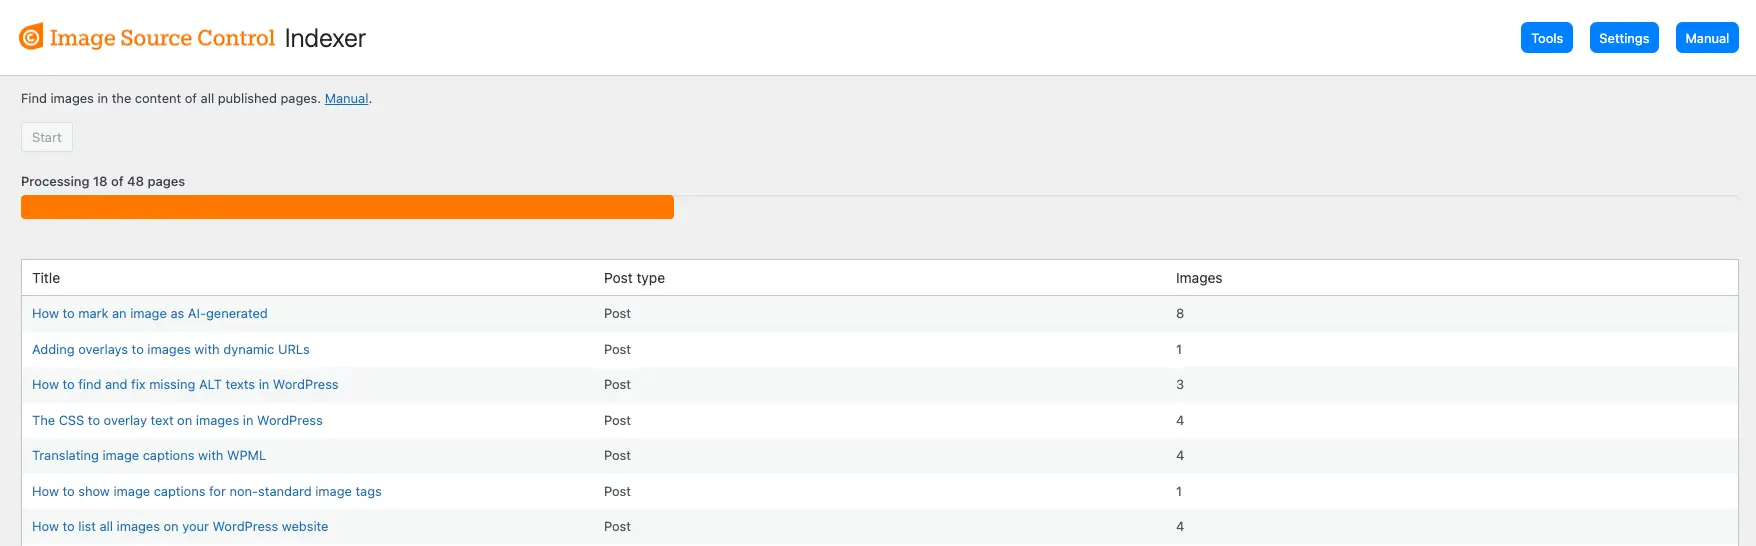Open the Settings page
This screenshot has width=1756, height=546.
(x=1624, y=38)
